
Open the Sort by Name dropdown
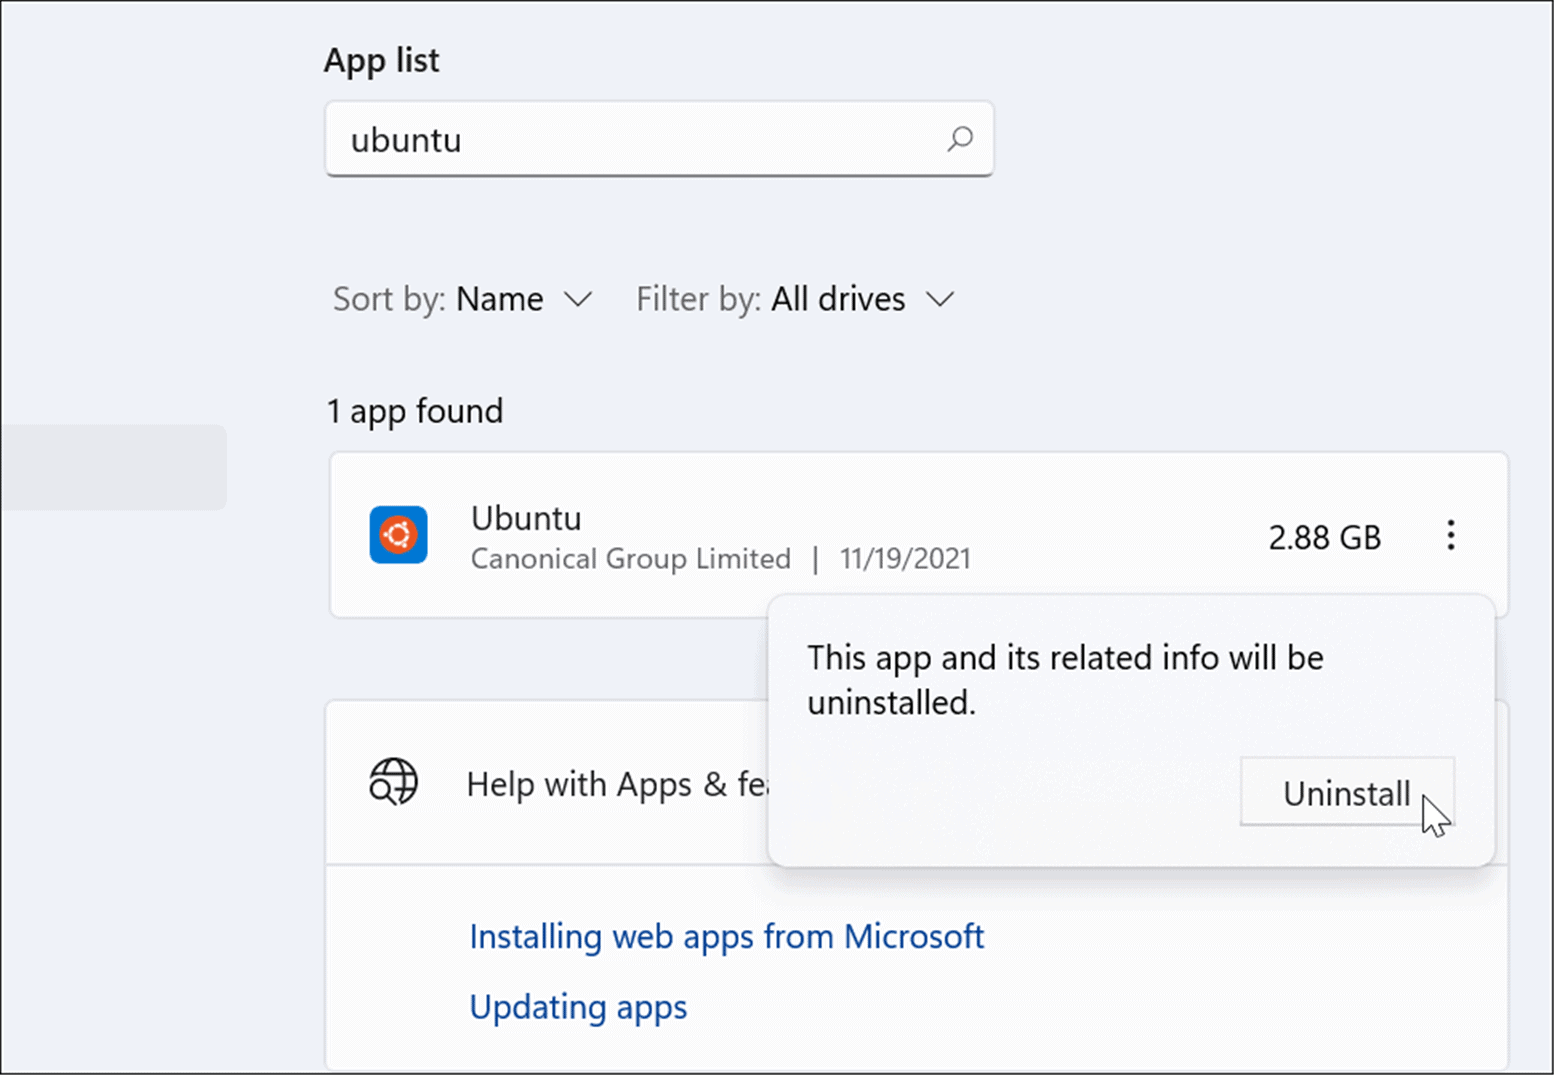click(x=463, y=299)
